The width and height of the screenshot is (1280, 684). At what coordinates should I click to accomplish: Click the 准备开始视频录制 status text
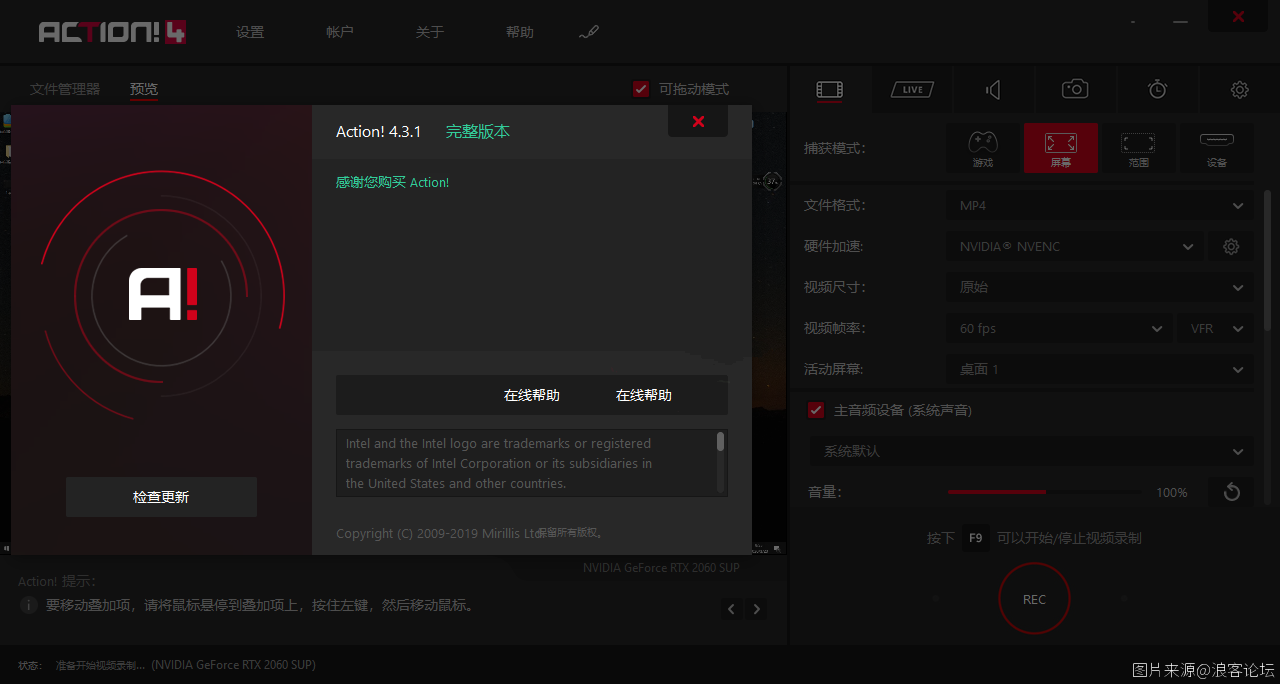pos(101,664)
